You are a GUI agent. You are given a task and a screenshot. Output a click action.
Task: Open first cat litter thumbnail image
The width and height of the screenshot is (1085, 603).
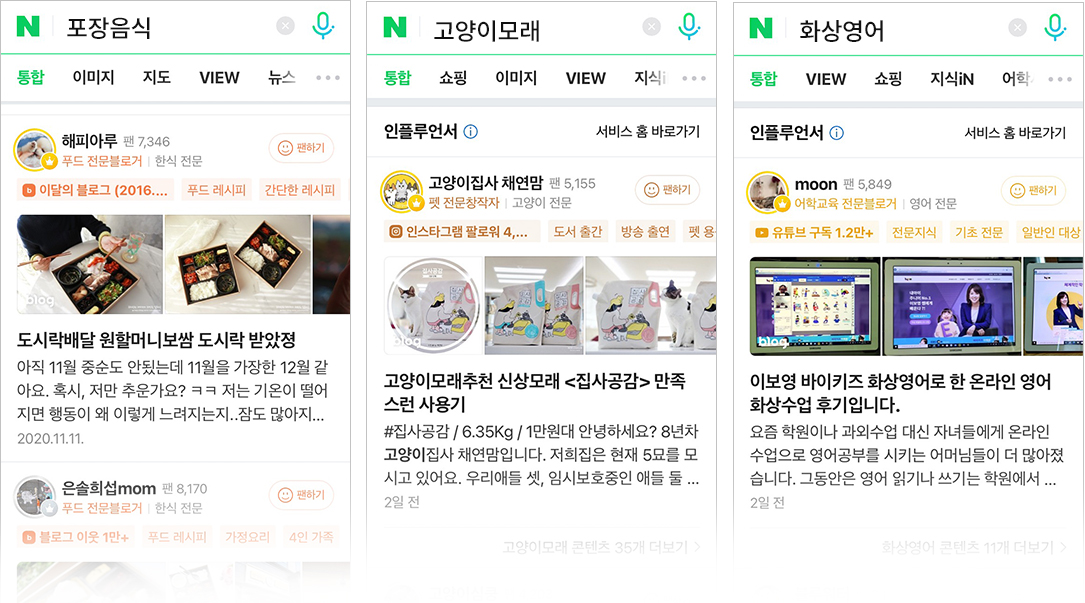[x=433, y=305]
